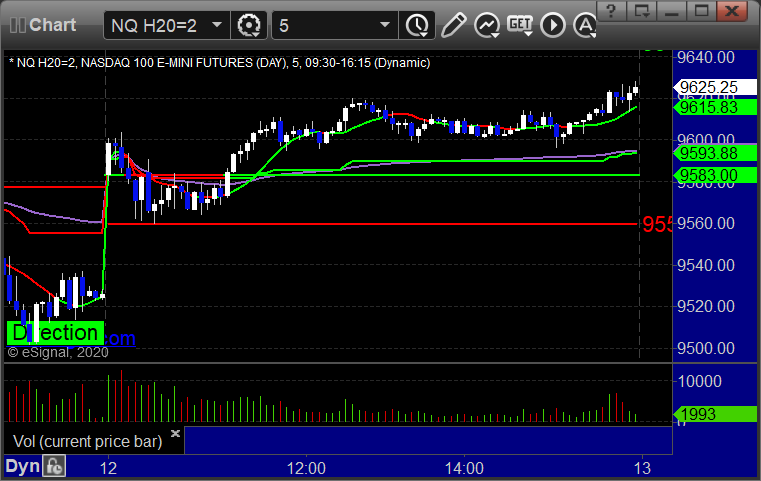Click the pop-out window icon

coord(642,11)
